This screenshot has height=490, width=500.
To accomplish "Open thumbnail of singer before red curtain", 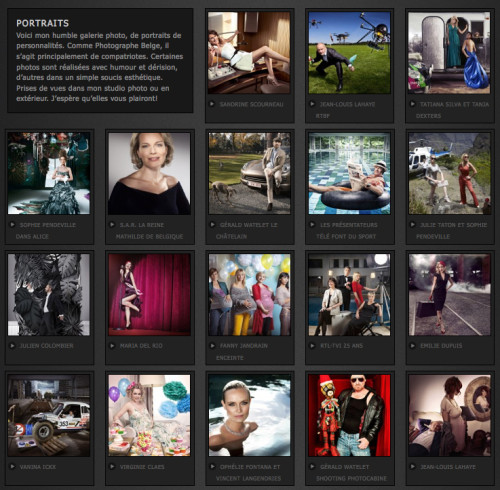I will click(x=149, y=295).
